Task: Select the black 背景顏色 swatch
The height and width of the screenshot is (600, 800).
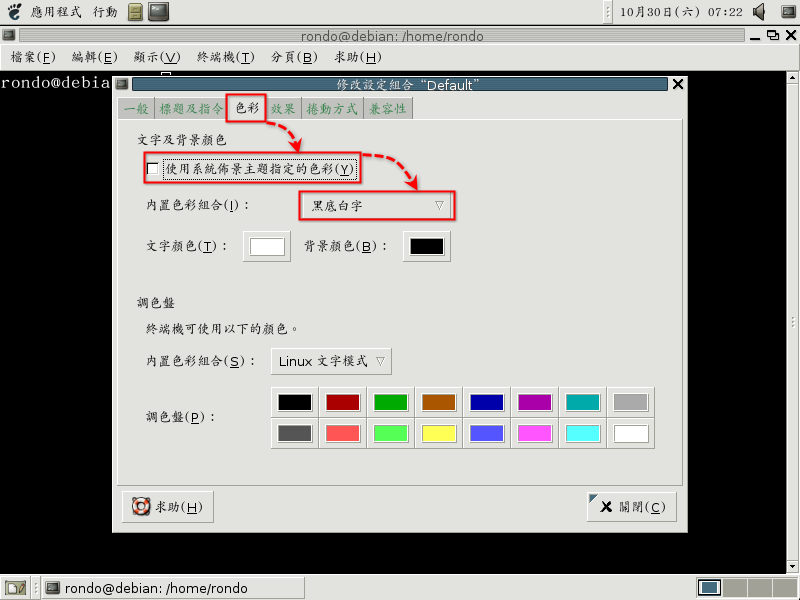Action: (x=426, y=247)
